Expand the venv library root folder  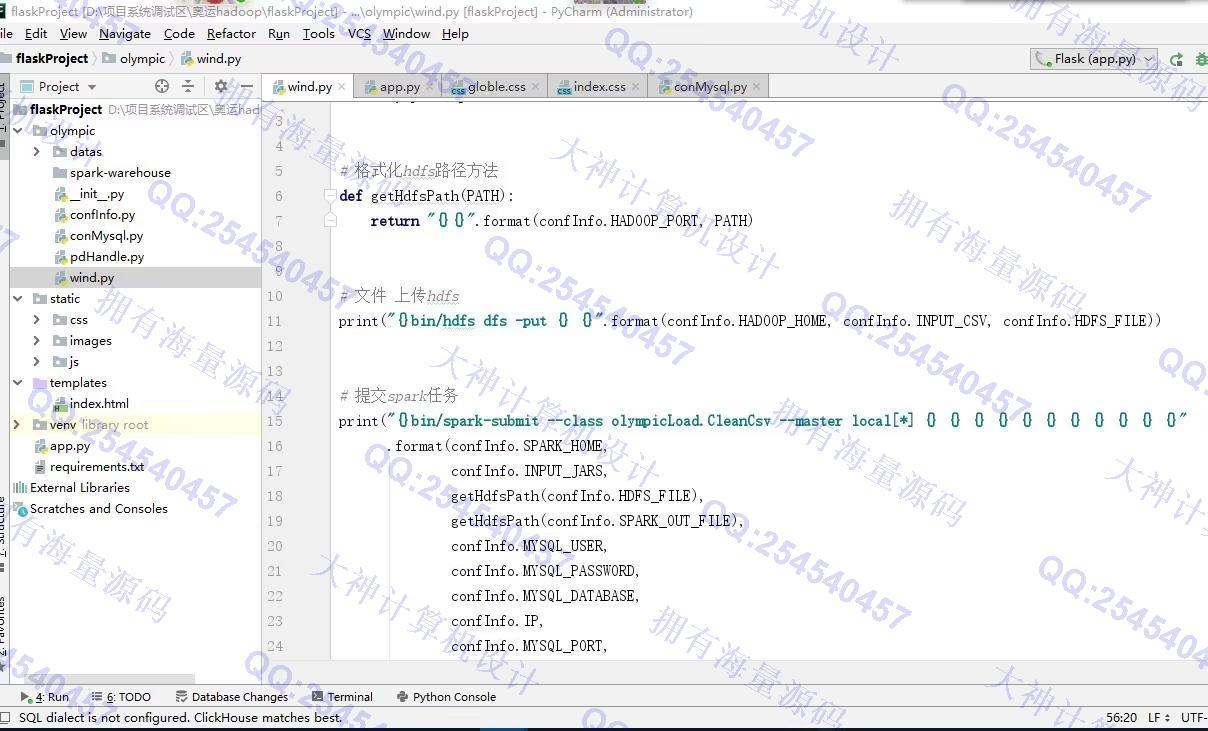click(x=18, y=424)
